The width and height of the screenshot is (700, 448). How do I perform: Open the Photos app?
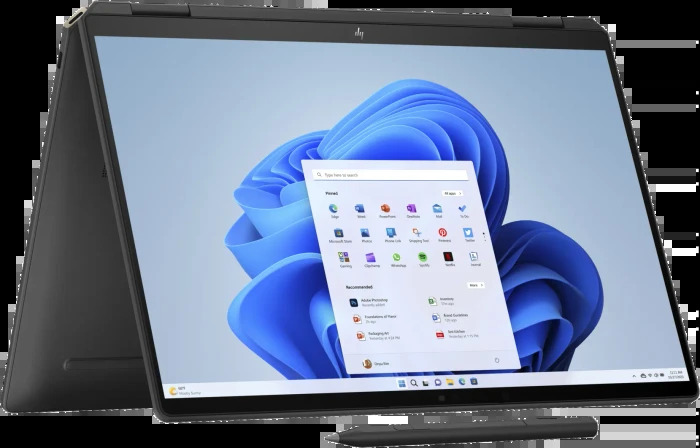365,234
